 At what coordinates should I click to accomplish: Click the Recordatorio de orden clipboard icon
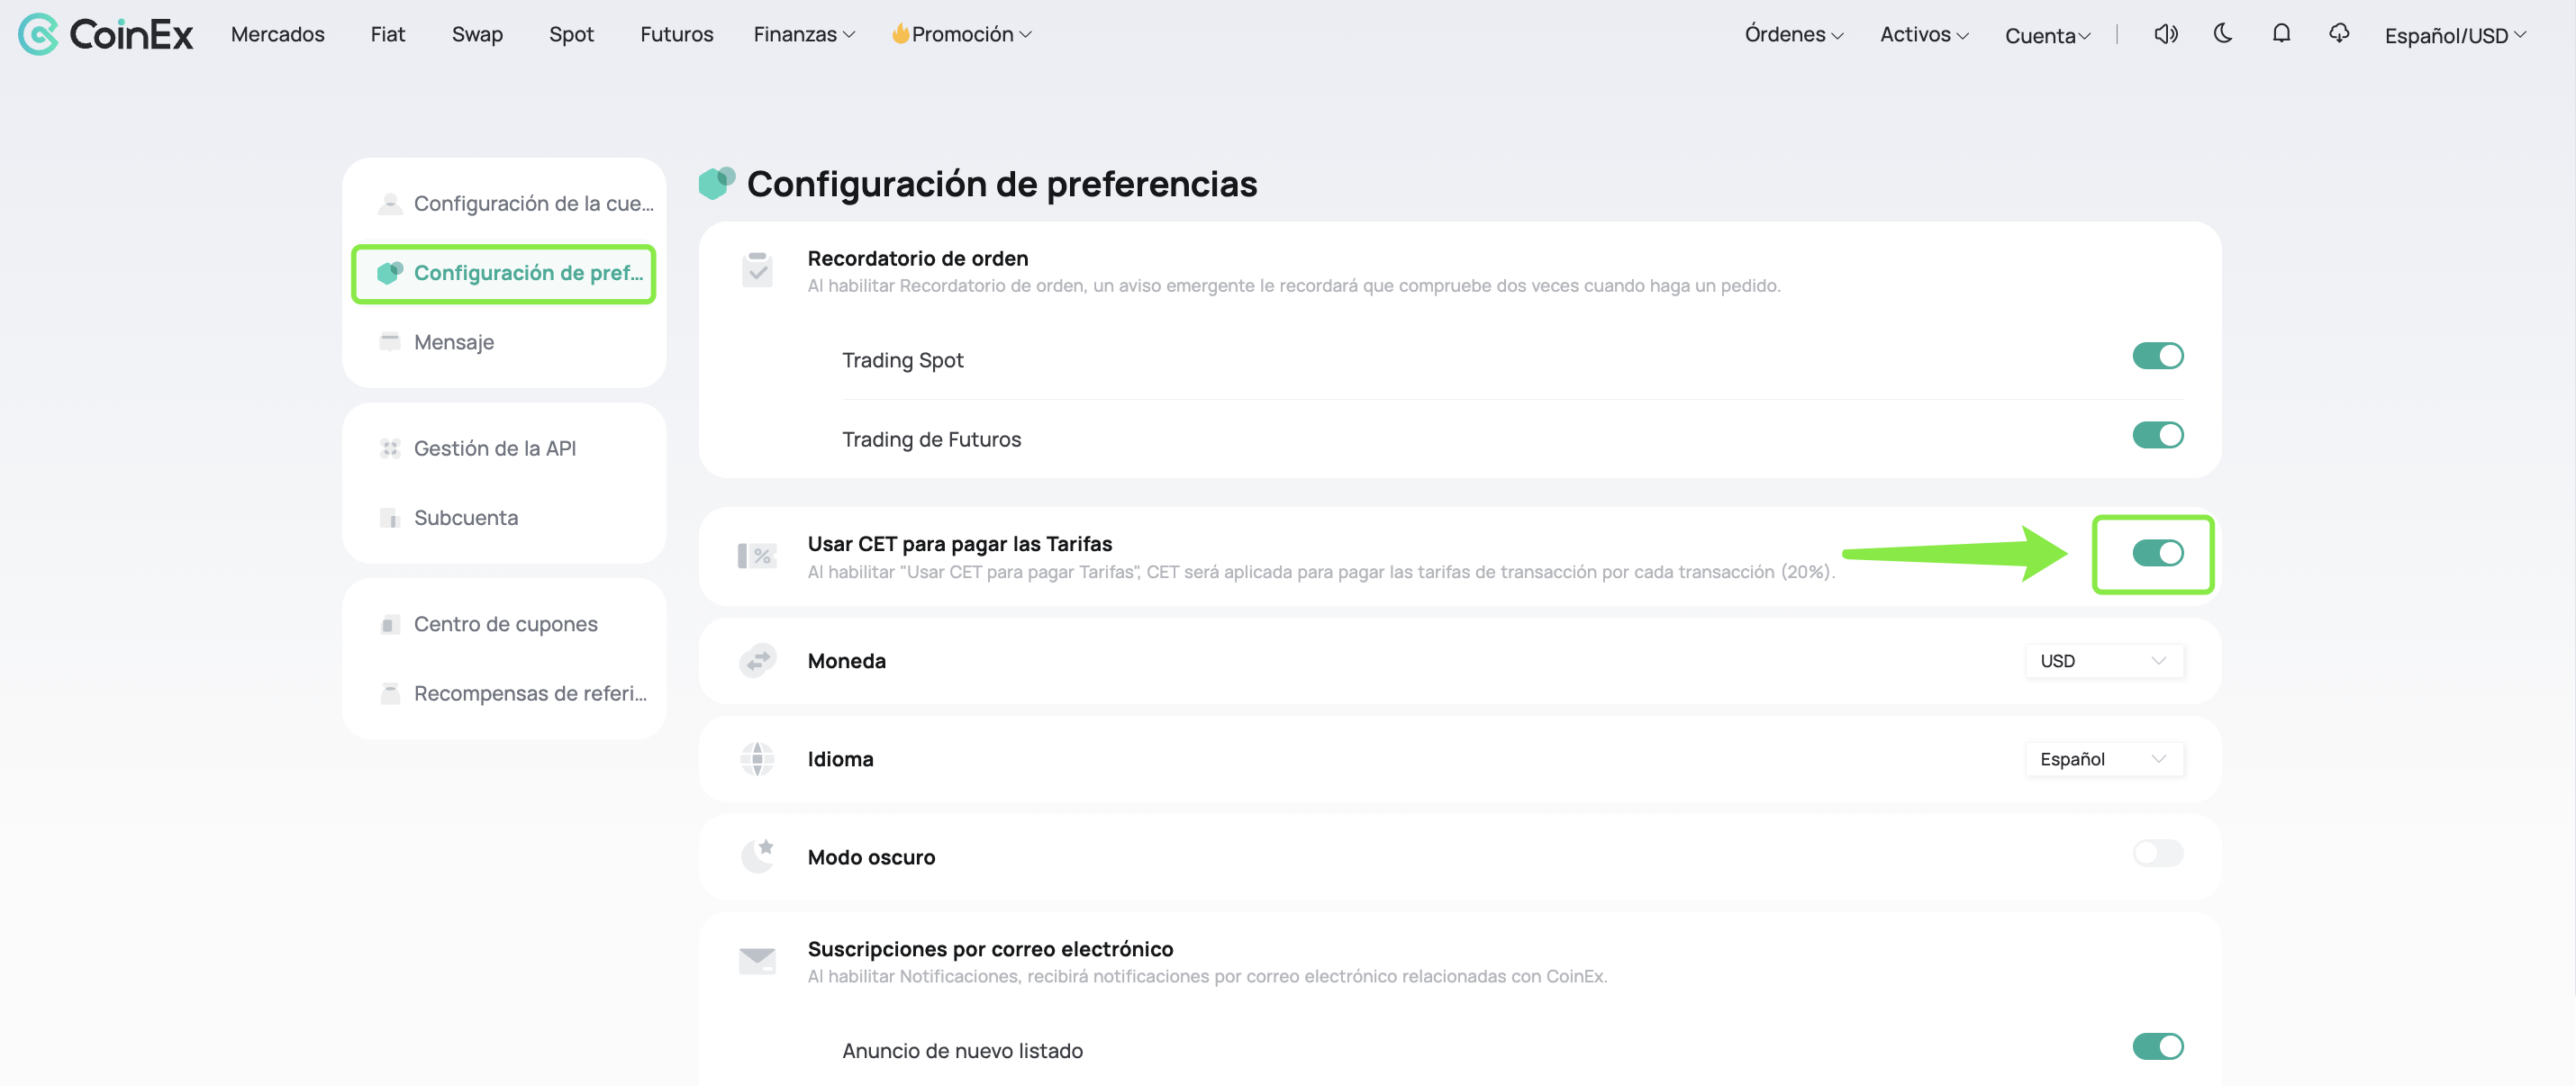click(757, 269)
